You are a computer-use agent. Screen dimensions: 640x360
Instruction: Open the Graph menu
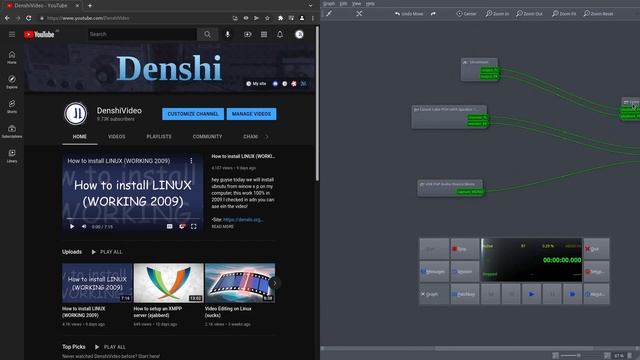329,4
